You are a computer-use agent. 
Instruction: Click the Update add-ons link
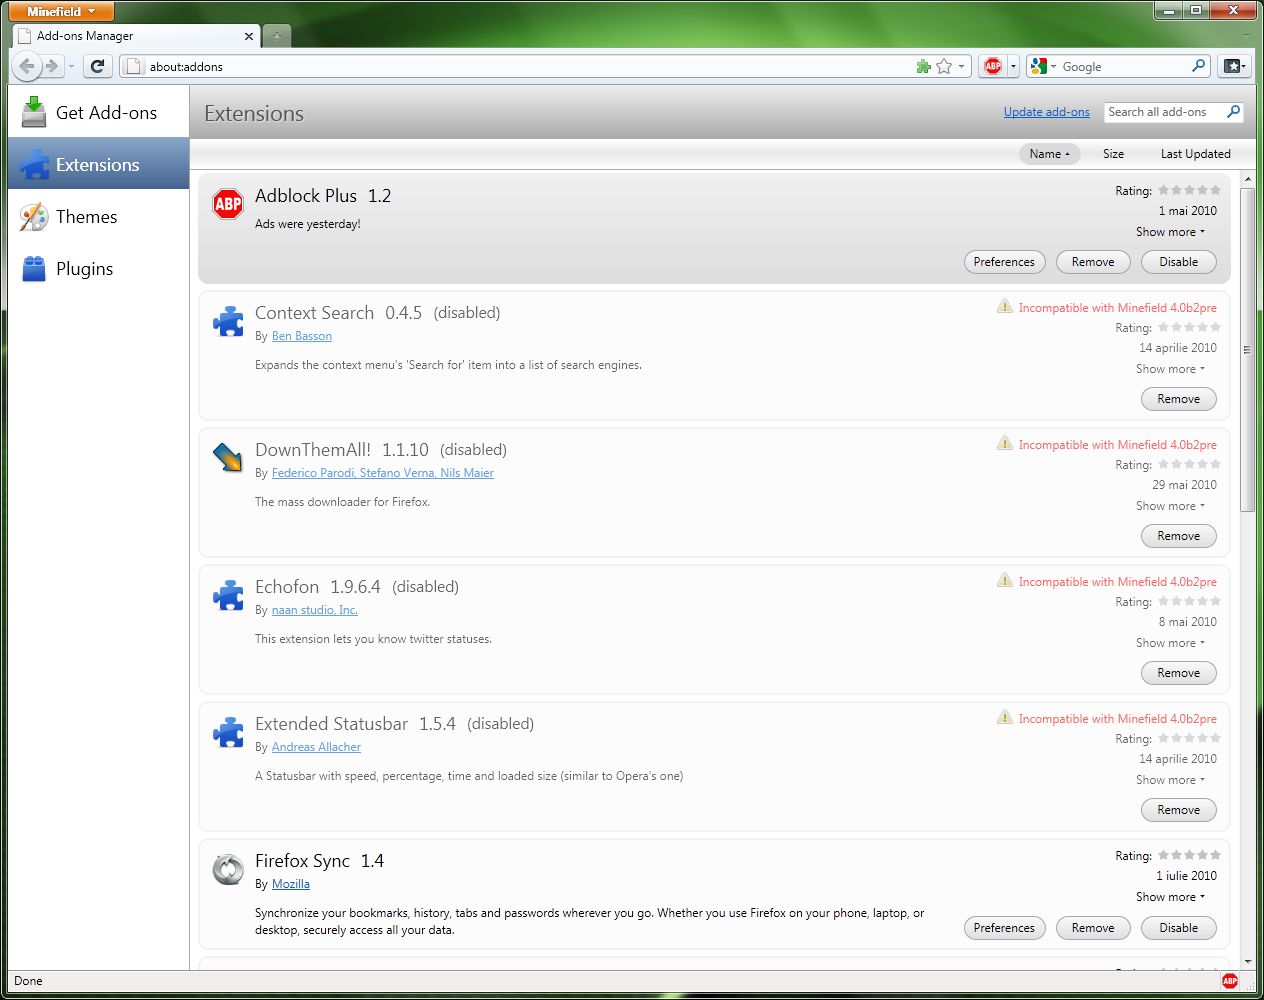pyautogui.click(x=1046, y=112)
